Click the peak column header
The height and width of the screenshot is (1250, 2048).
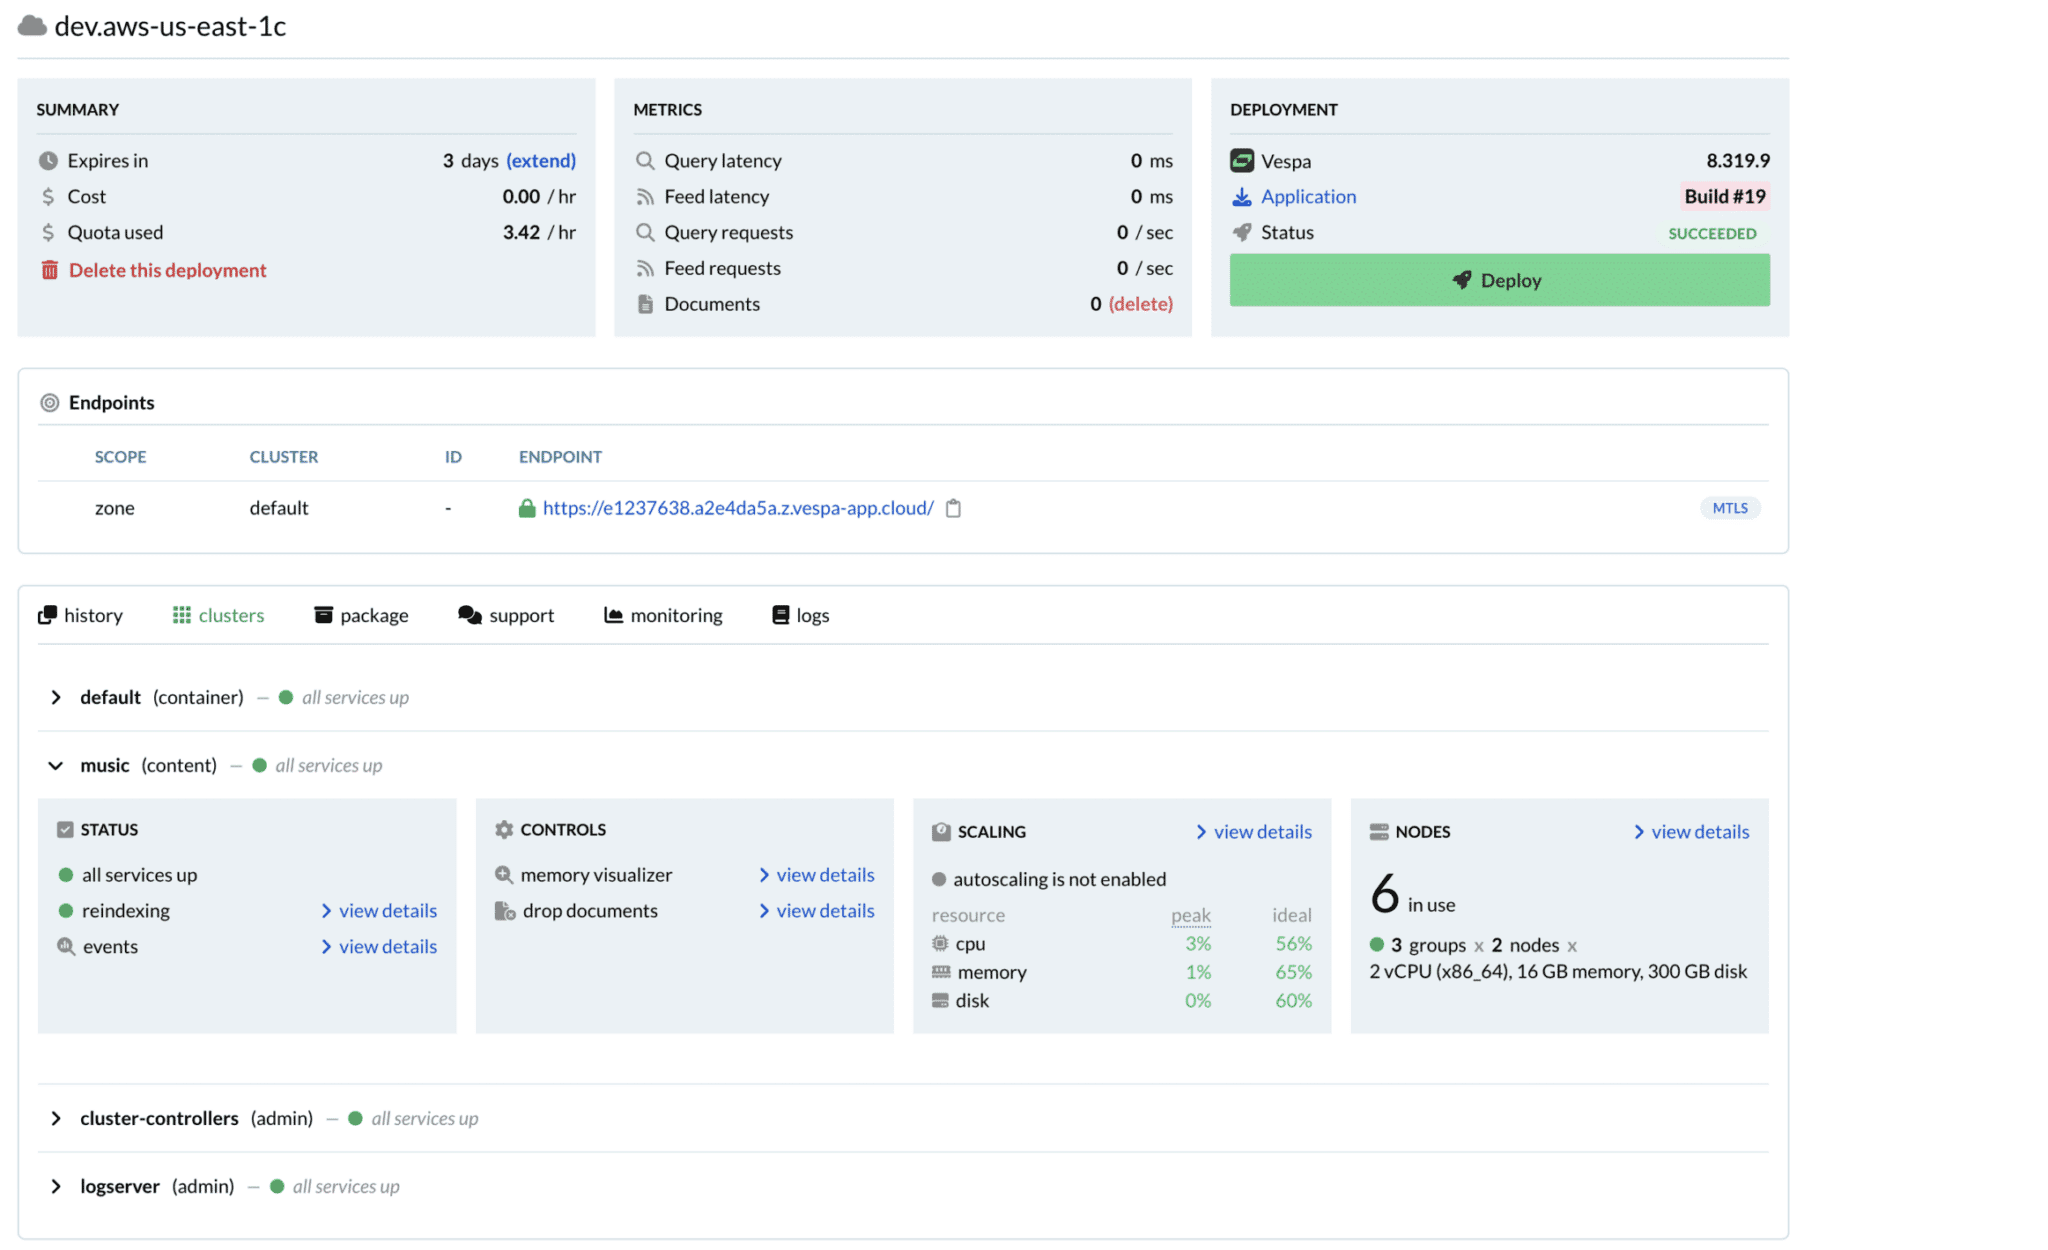(x=1191, y=915)
